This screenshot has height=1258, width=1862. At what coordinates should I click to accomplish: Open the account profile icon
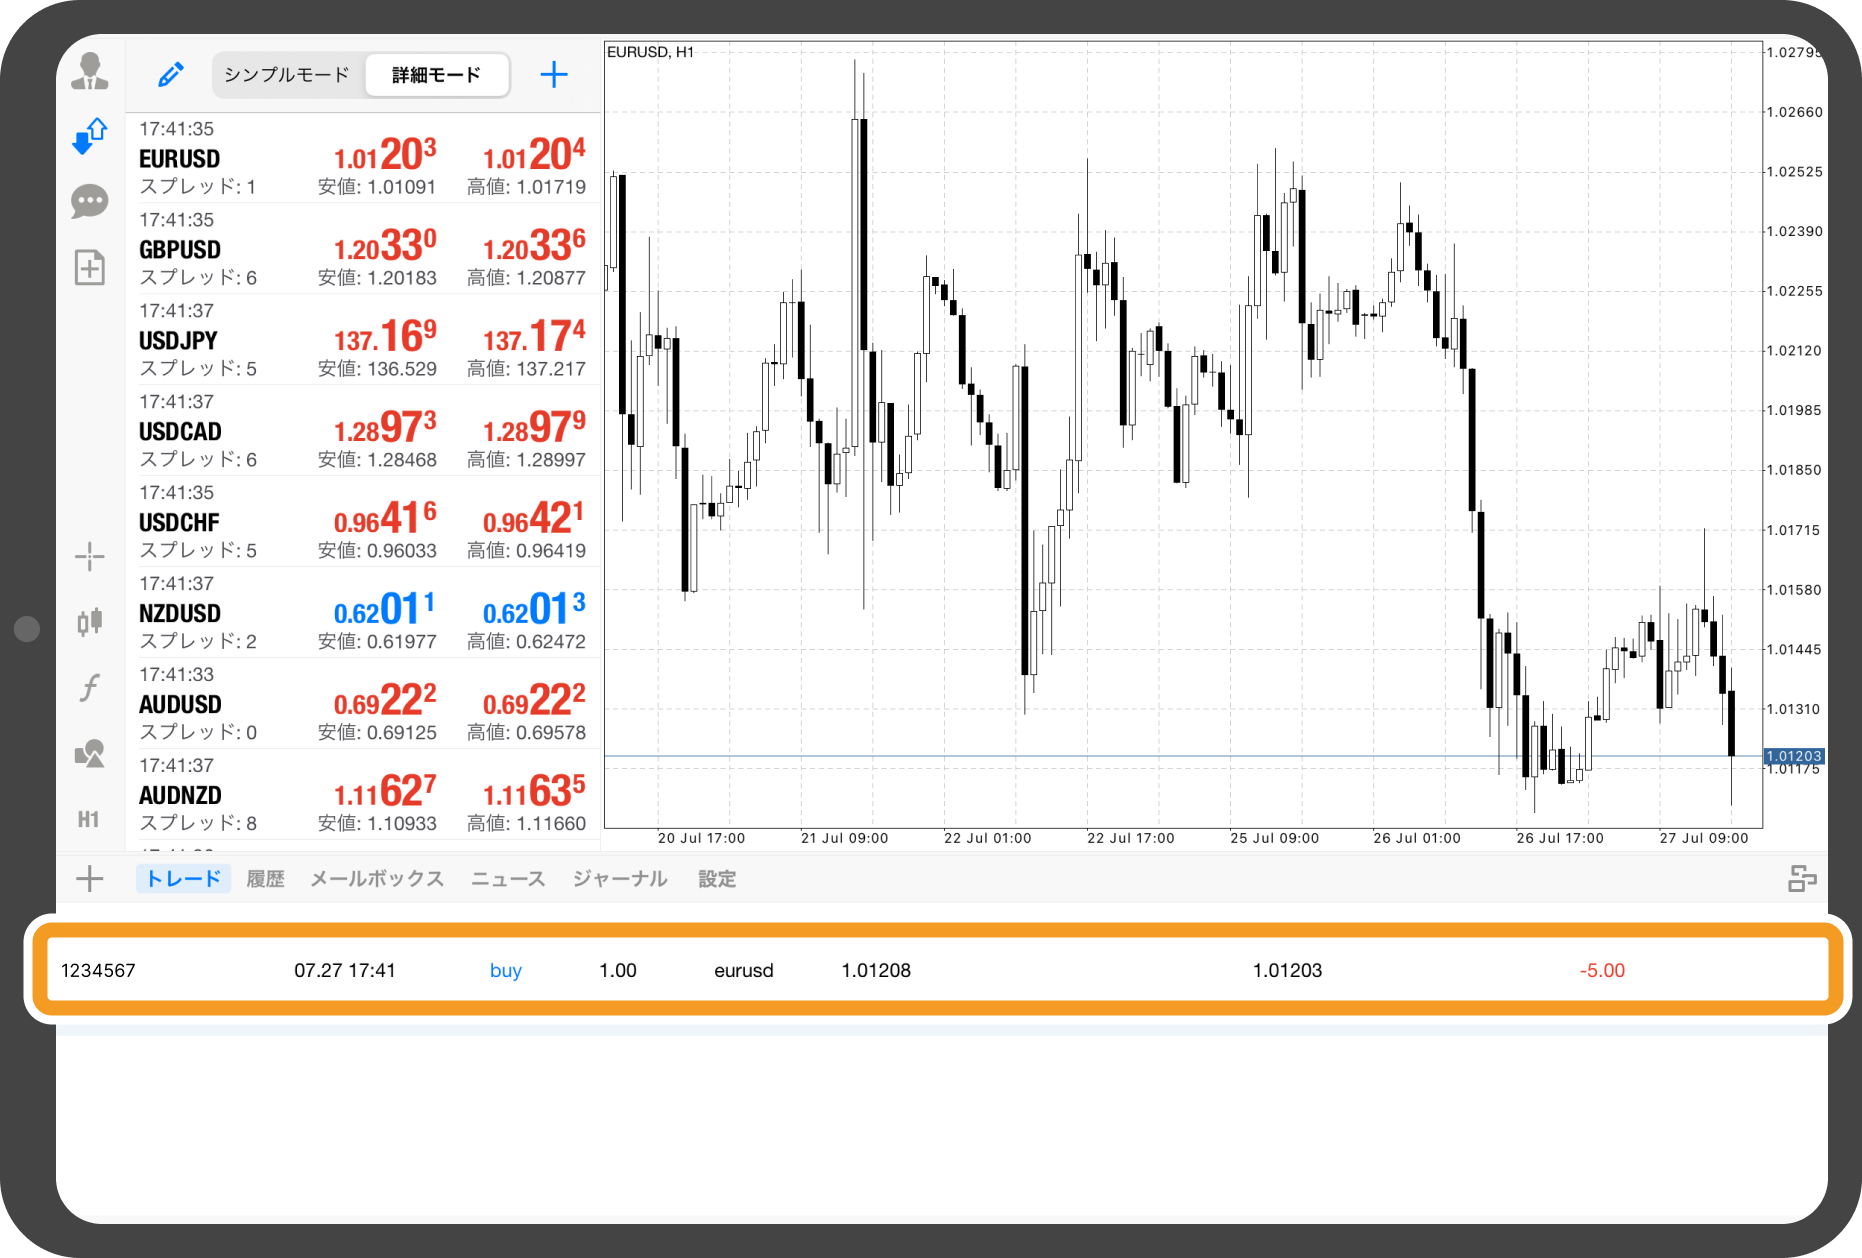point(90,71)
